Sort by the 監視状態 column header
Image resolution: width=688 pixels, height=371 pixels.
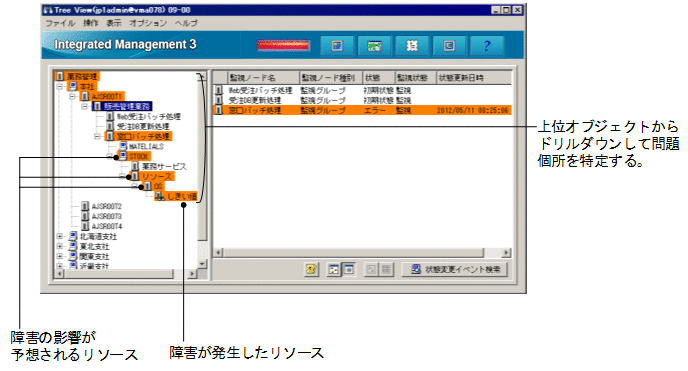click(415, 78)
